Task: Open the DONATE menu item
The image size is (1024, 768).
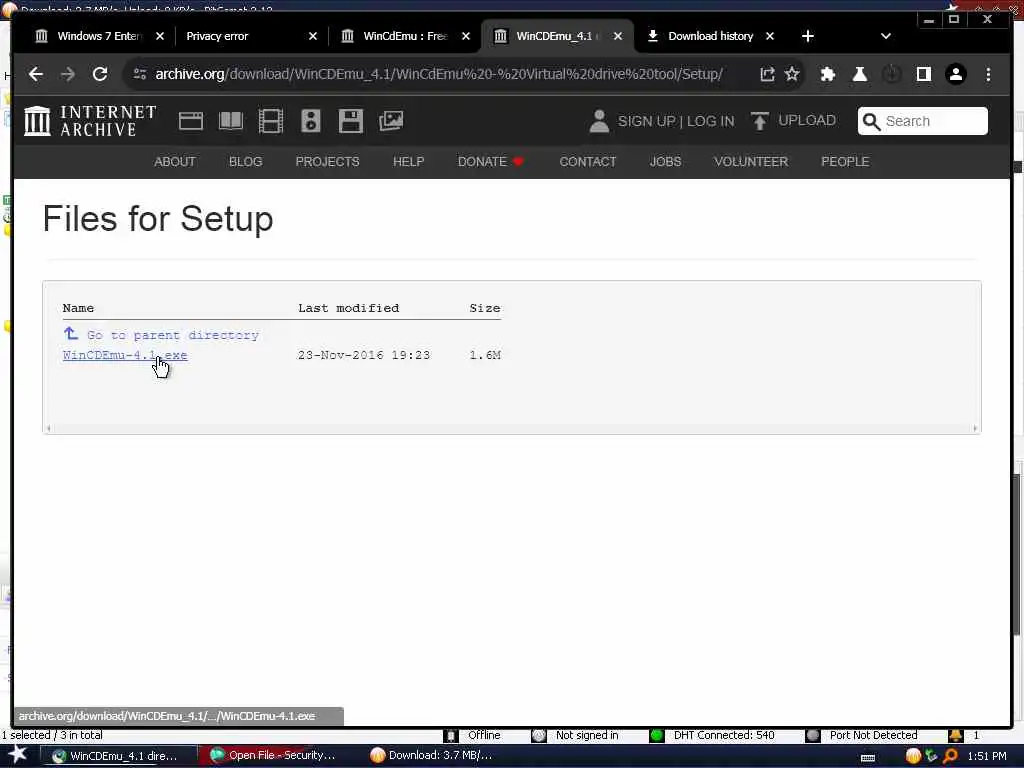Action: tap(490, 161)
